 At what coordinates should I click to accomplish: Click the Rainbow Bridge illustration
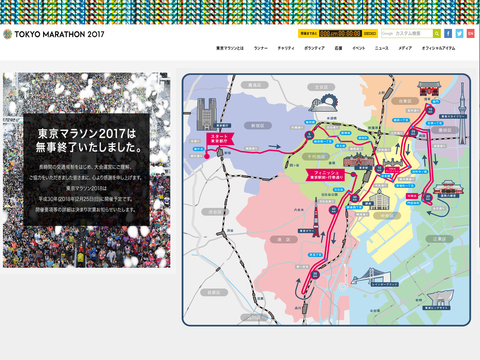(x=371, y=277)
